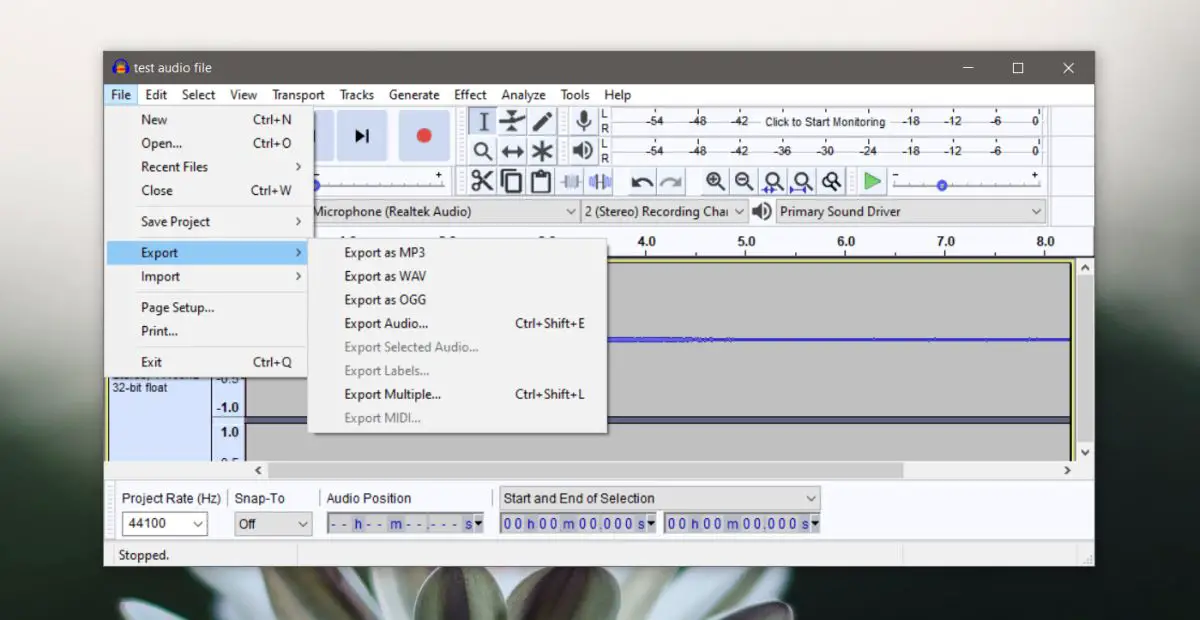Choose Export as MP3
The height and width of the screenshot is (620, 1200).
384,253
